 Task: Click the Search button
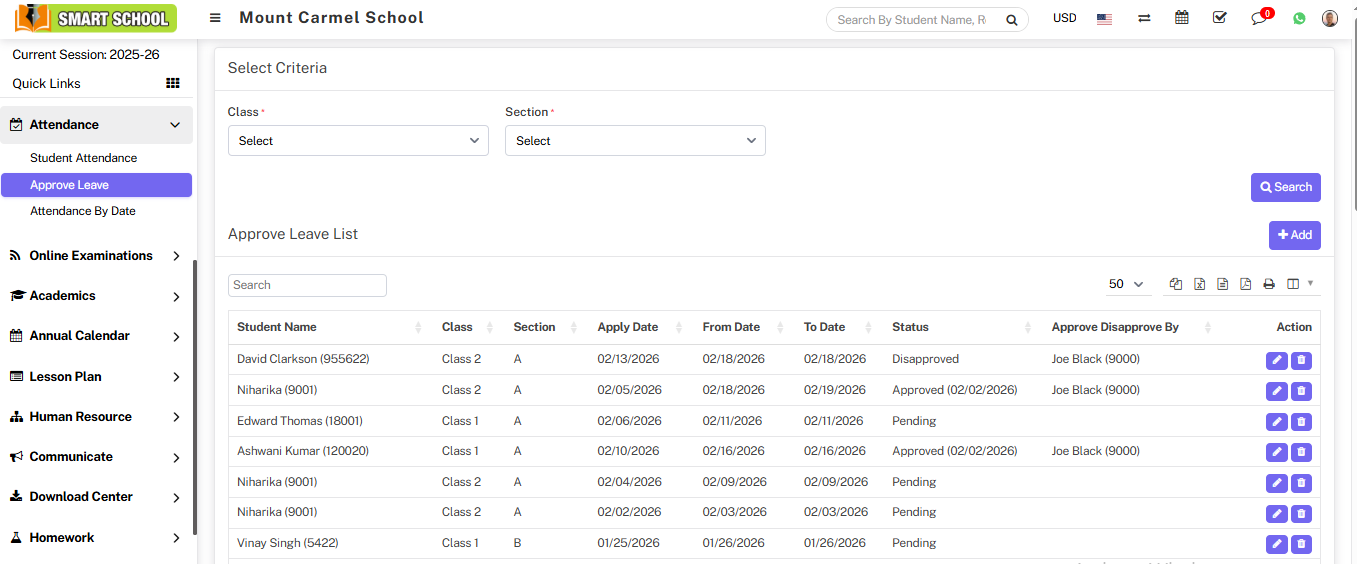coord(1285,187)
